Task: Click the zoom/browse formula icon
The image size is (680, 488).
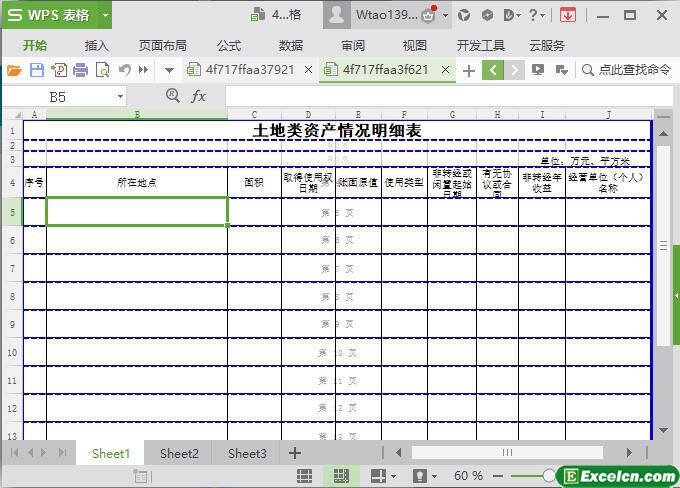Action: [173, 95]
